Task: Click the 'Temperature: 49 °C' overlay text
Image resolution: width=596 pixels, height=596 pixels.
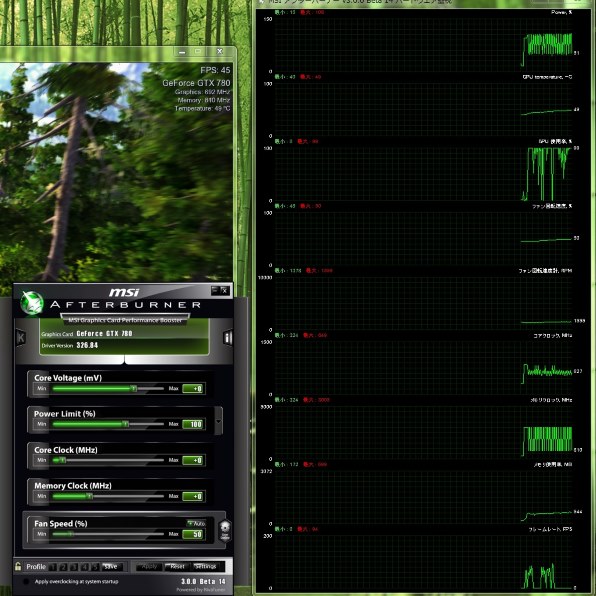Action: [x=202, y=109]
